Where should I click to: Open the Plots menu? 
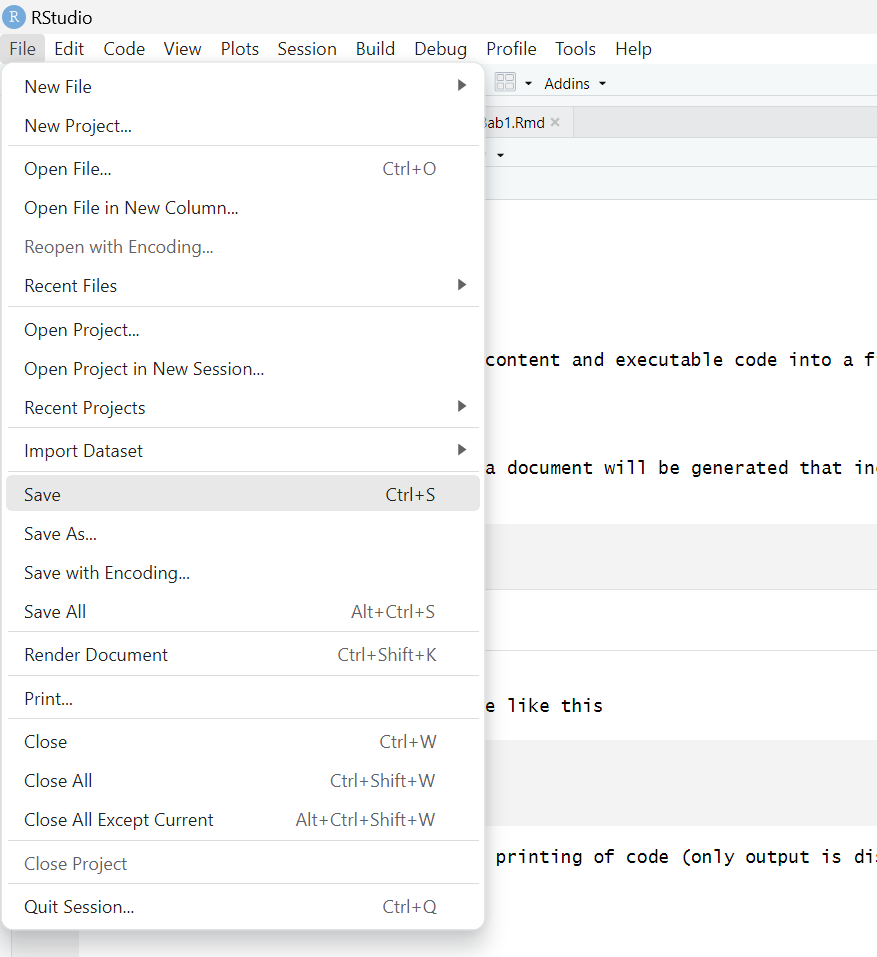[x=239, y=49]
